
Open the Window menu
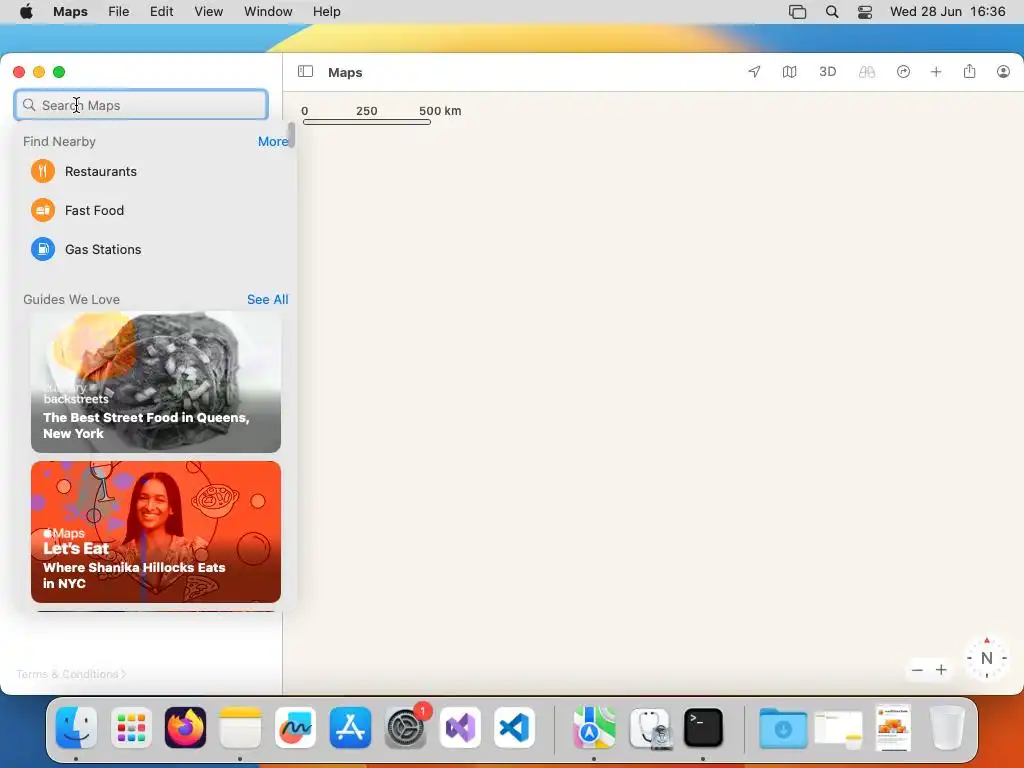(268, 12)
